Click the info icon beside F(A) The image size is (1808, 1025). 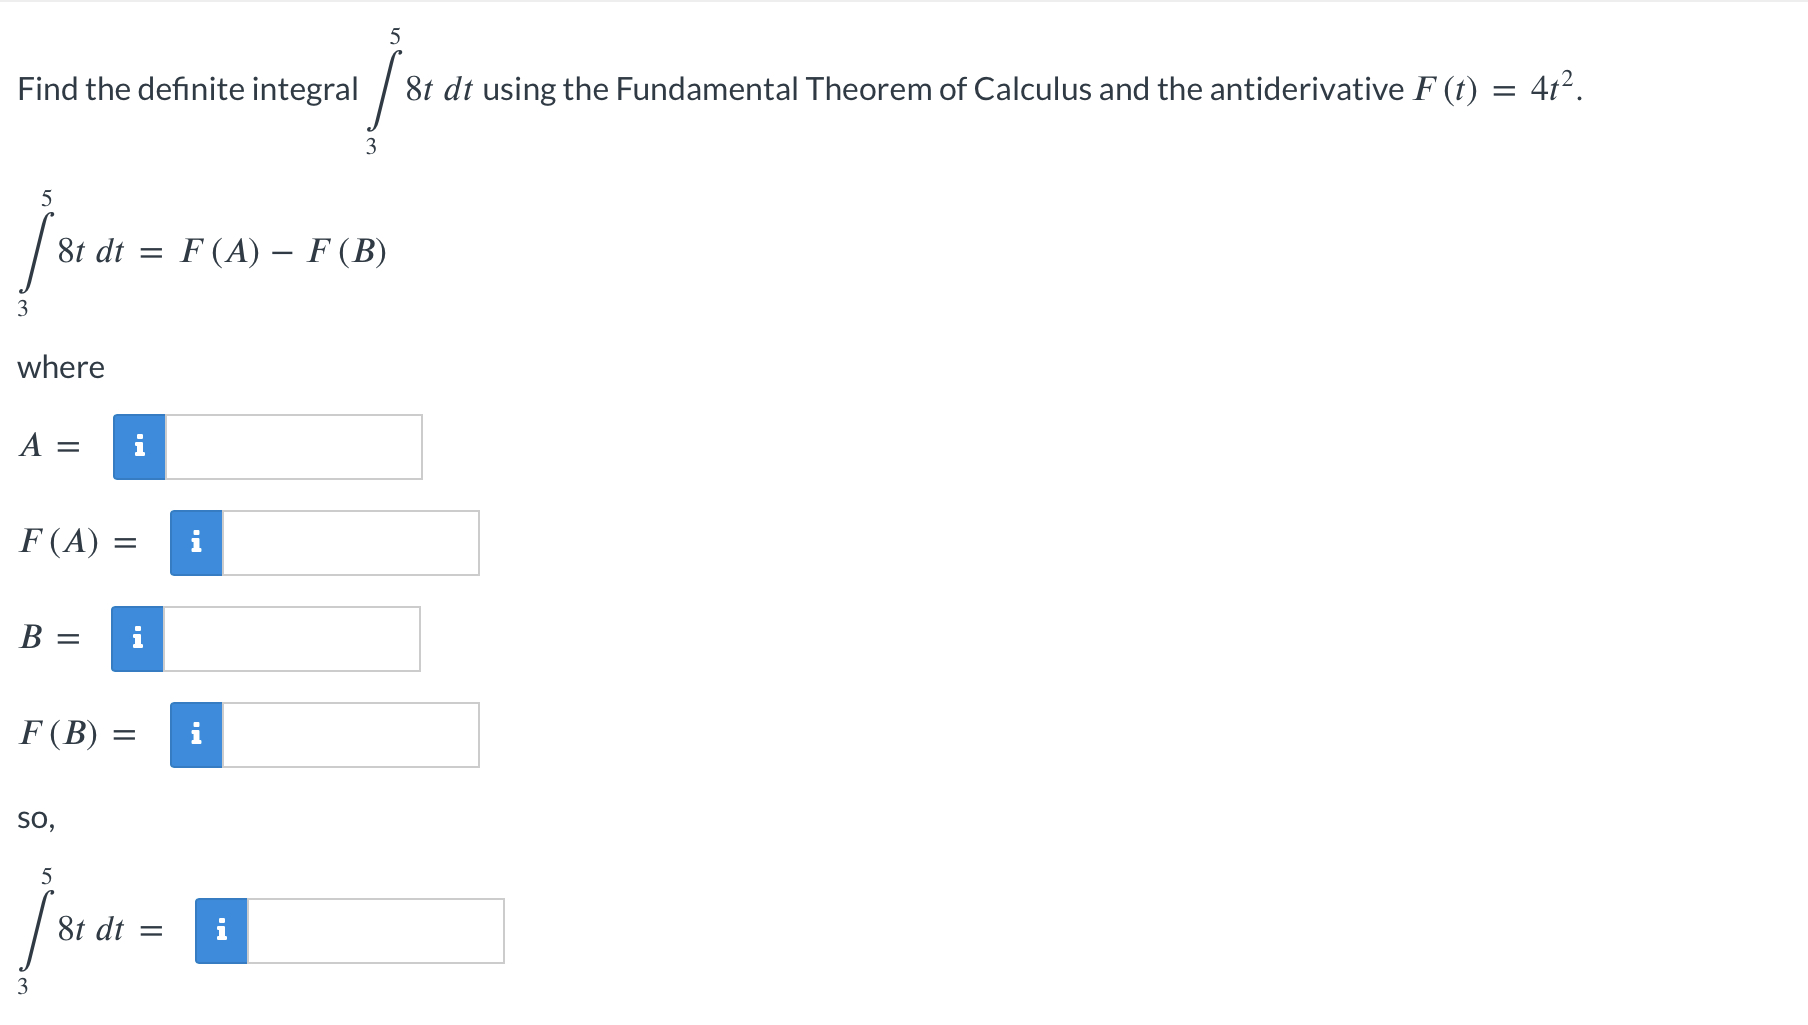tap(196, 543)
